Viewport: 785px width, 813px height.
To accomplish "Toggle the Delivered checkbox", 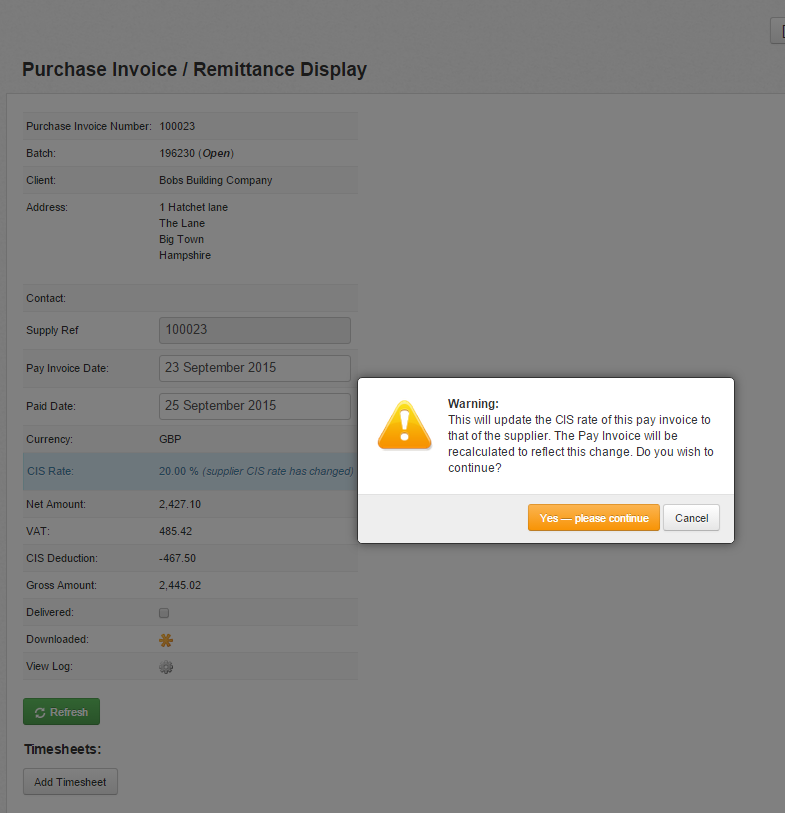I will pyautogui.click(x=164, y=613).
